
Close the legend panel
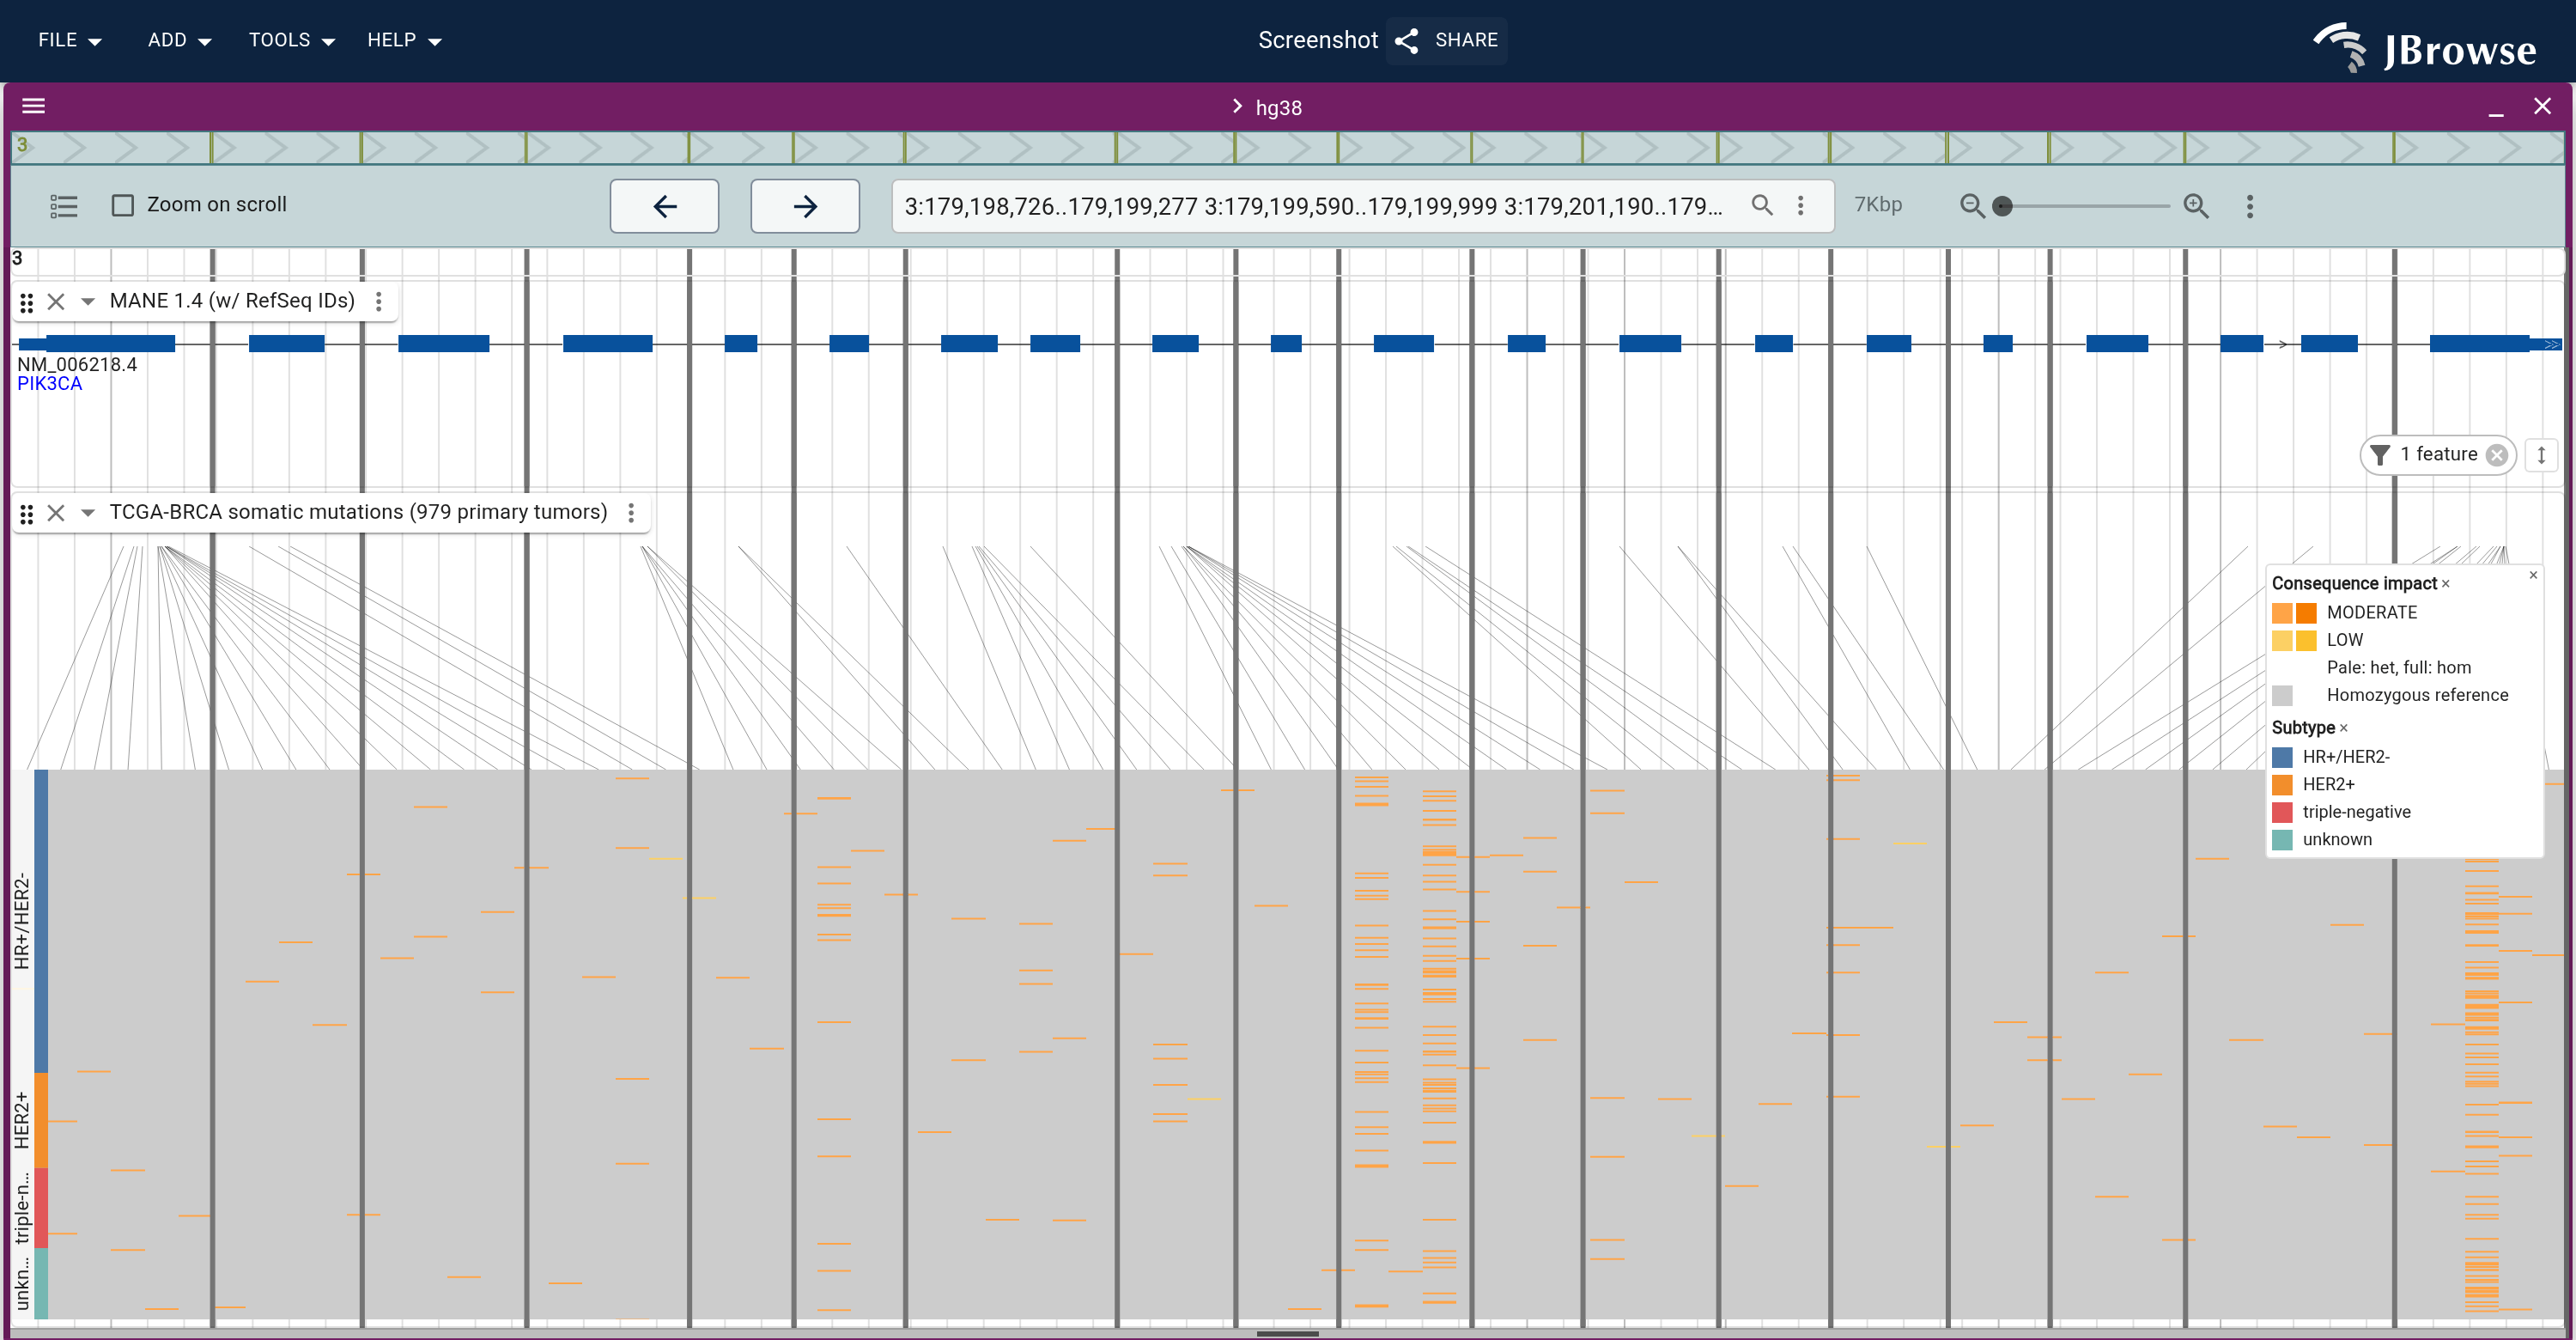click(x=2533, y=575)
